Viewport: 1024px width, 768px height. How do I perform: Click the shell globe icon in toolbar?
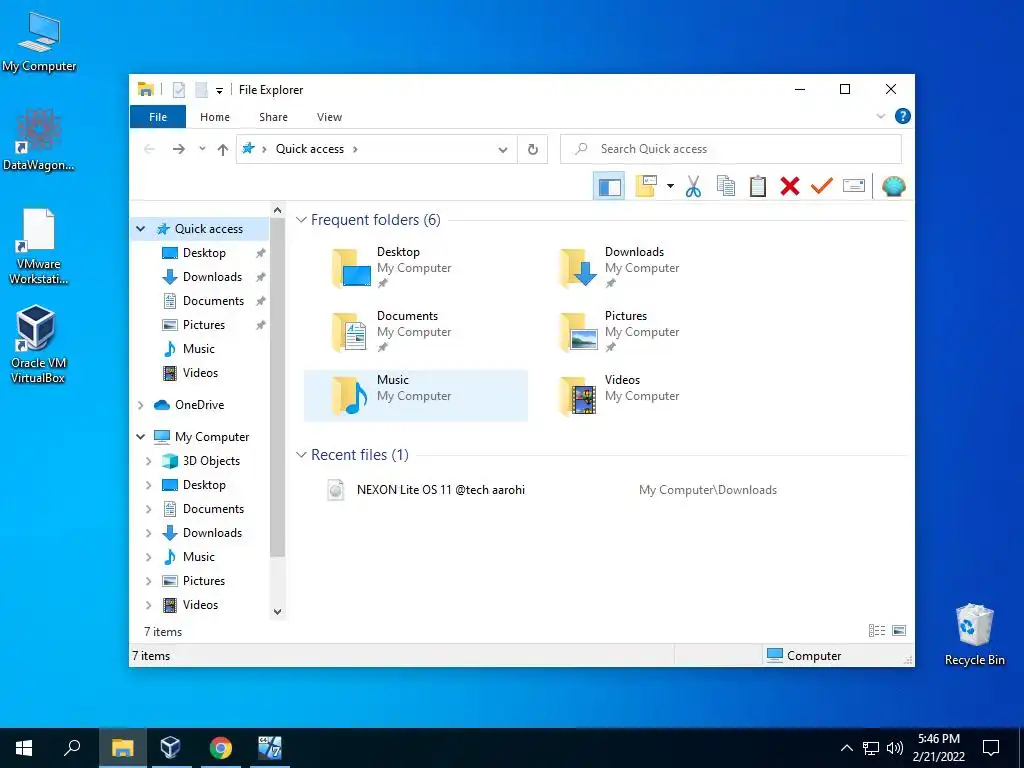click(893, 187)
